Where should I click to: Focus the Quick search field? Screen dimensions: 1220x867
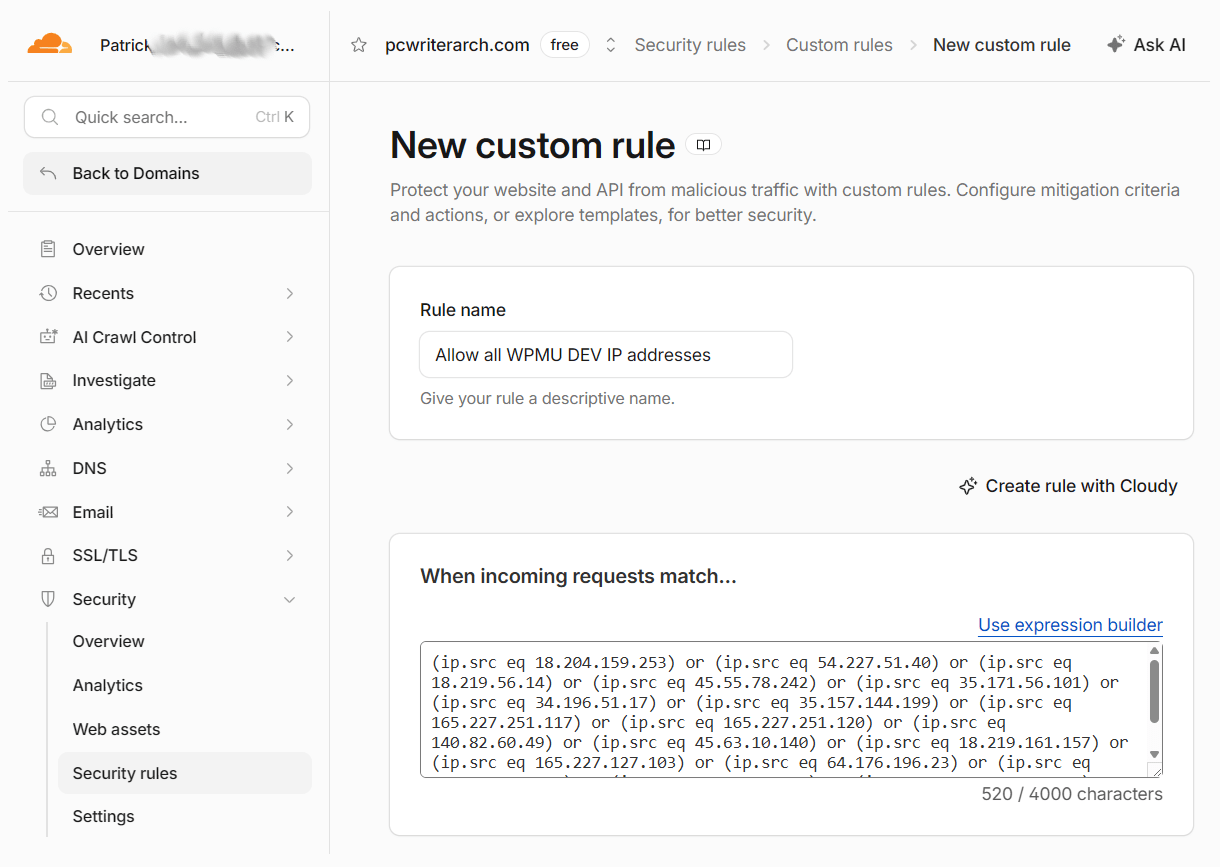[x=167, y=117]
